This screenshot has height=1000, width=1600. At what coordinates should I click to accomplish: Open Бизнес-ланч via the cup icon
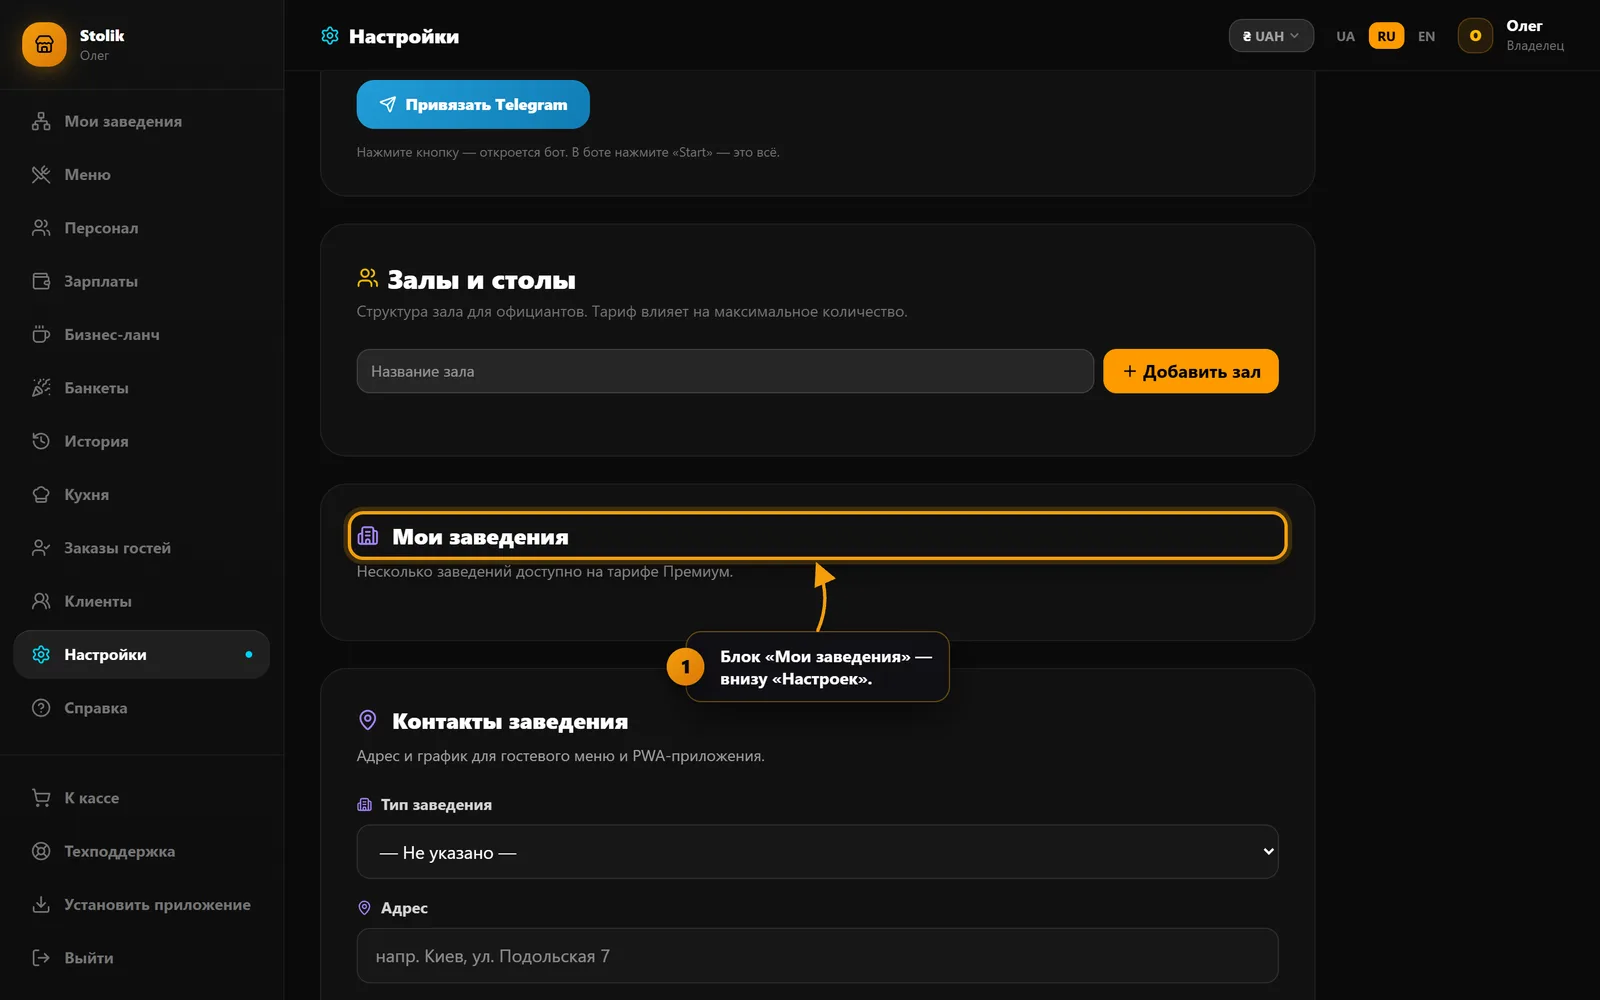[x=41, y=335]
